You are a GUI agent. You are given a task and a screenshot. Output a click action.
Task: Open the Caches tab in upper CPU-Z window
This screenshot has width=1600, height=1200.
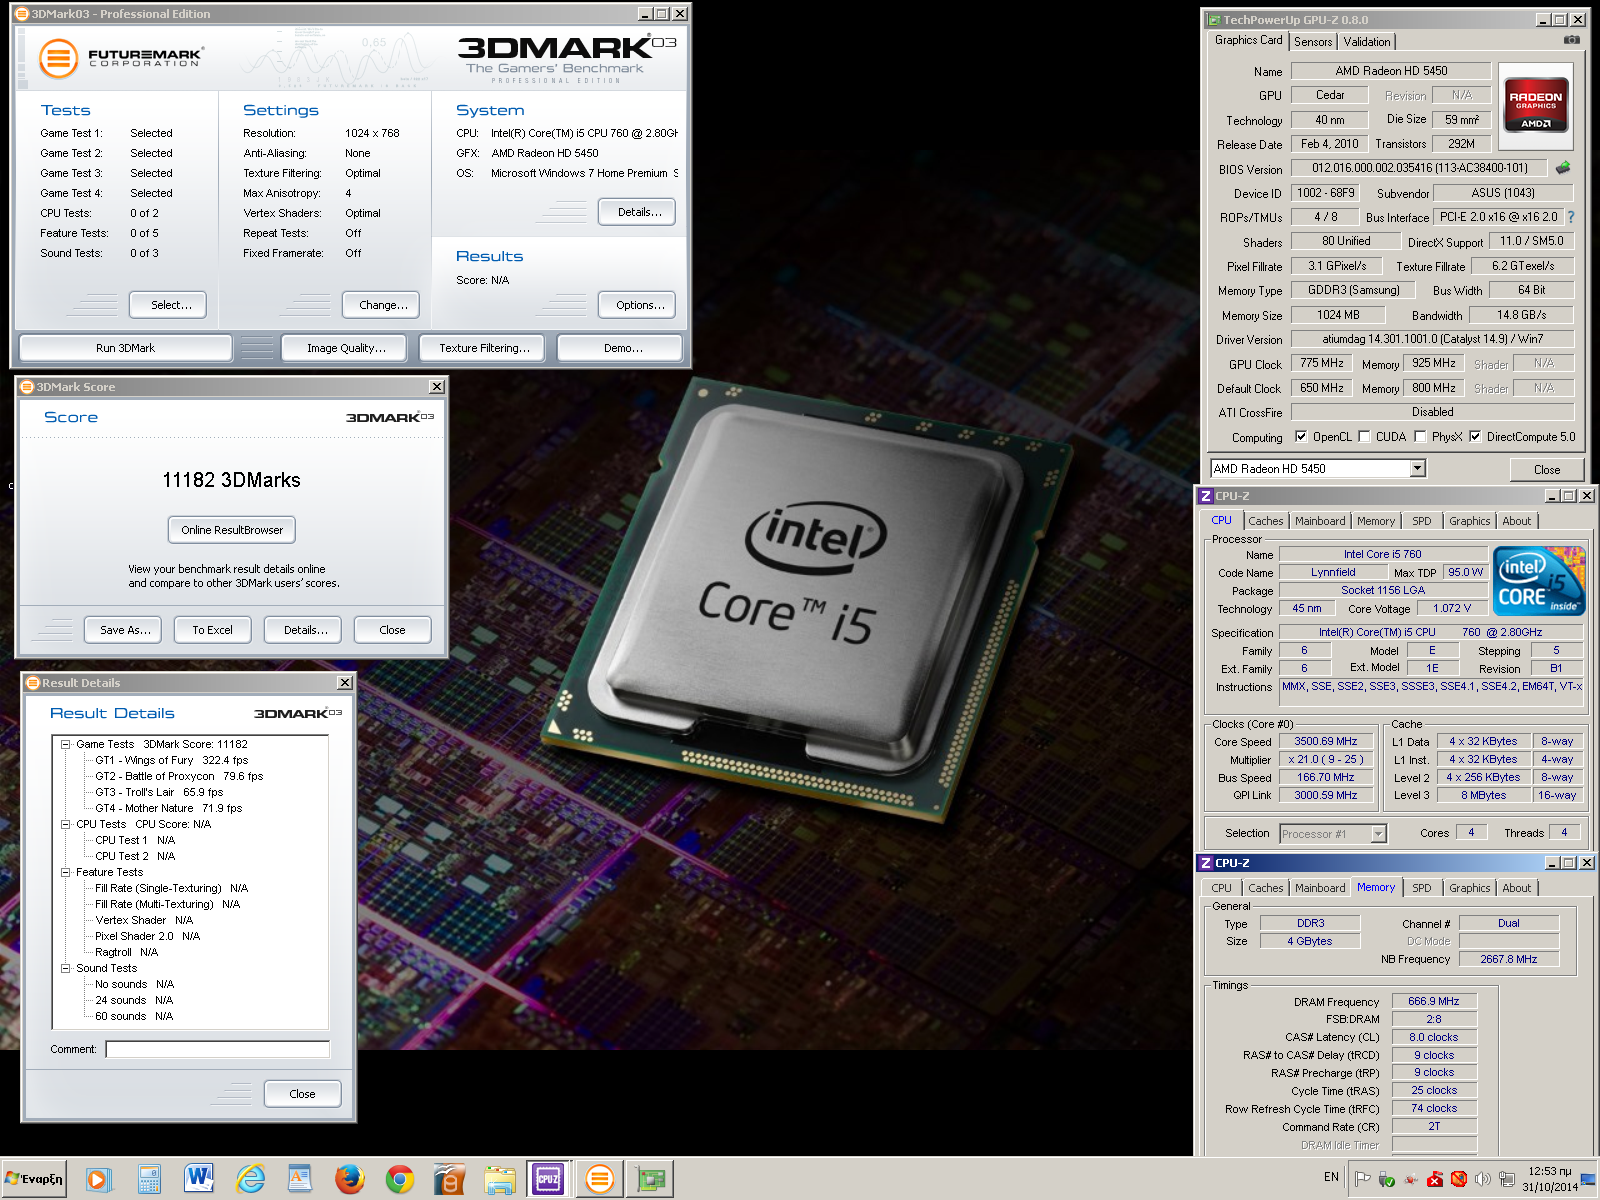(1265, 521)
